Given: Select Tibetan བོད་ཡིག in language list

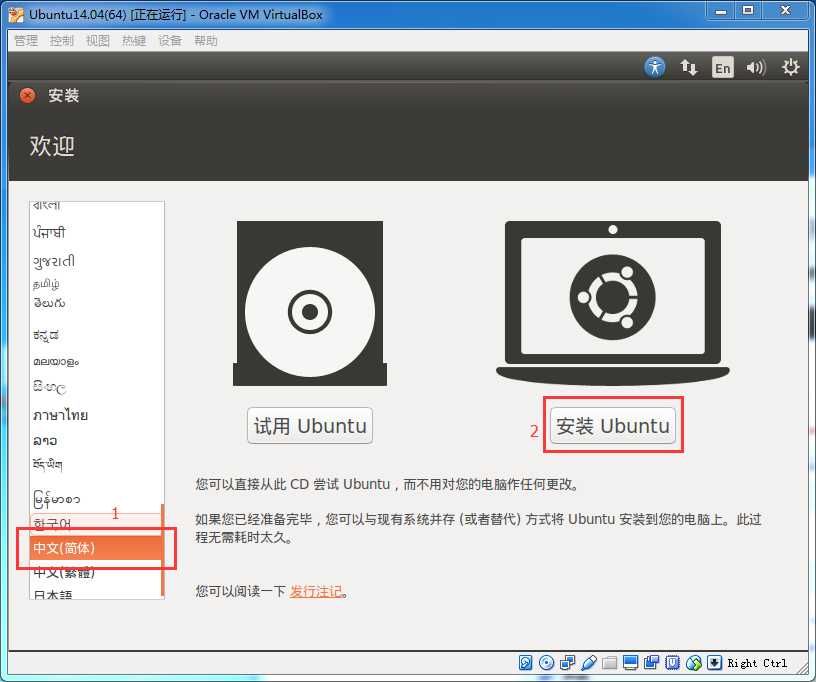Looking at the screenshot, I should (95, 464).
